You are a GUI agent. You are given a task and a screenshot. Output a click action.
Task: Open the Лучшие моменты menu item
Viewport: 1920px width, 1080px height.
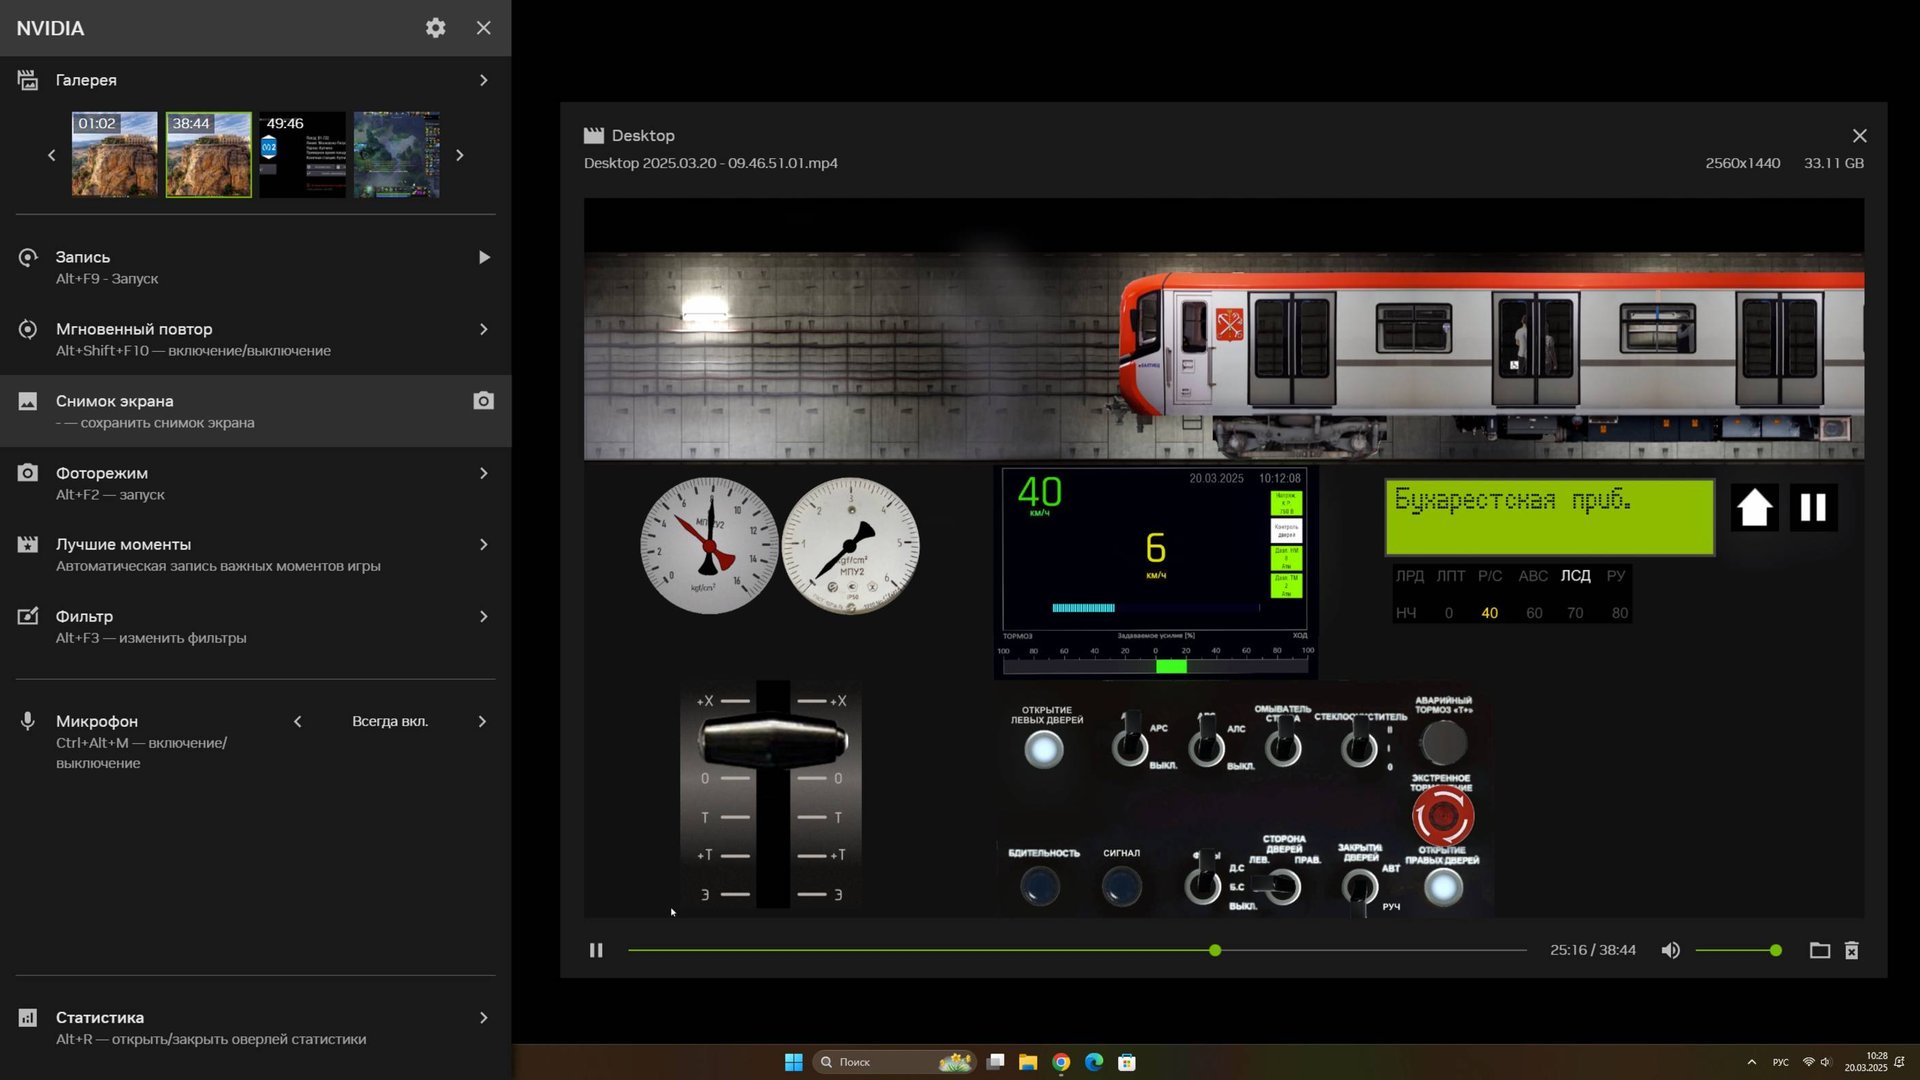(x=123, y=544)
